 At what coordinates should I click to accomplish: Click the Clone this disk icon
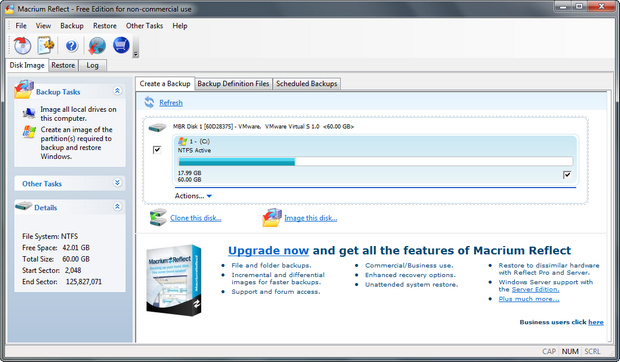click(158, 217)
